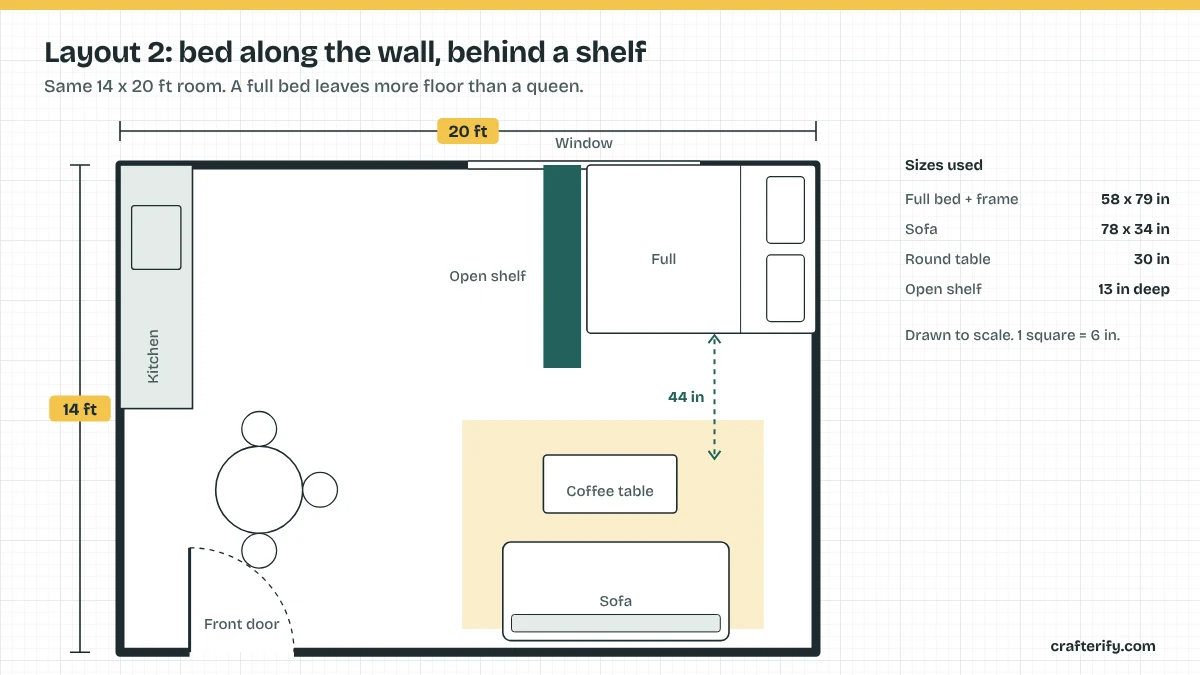Click the 'Sofa' label

tap(616, 601)
